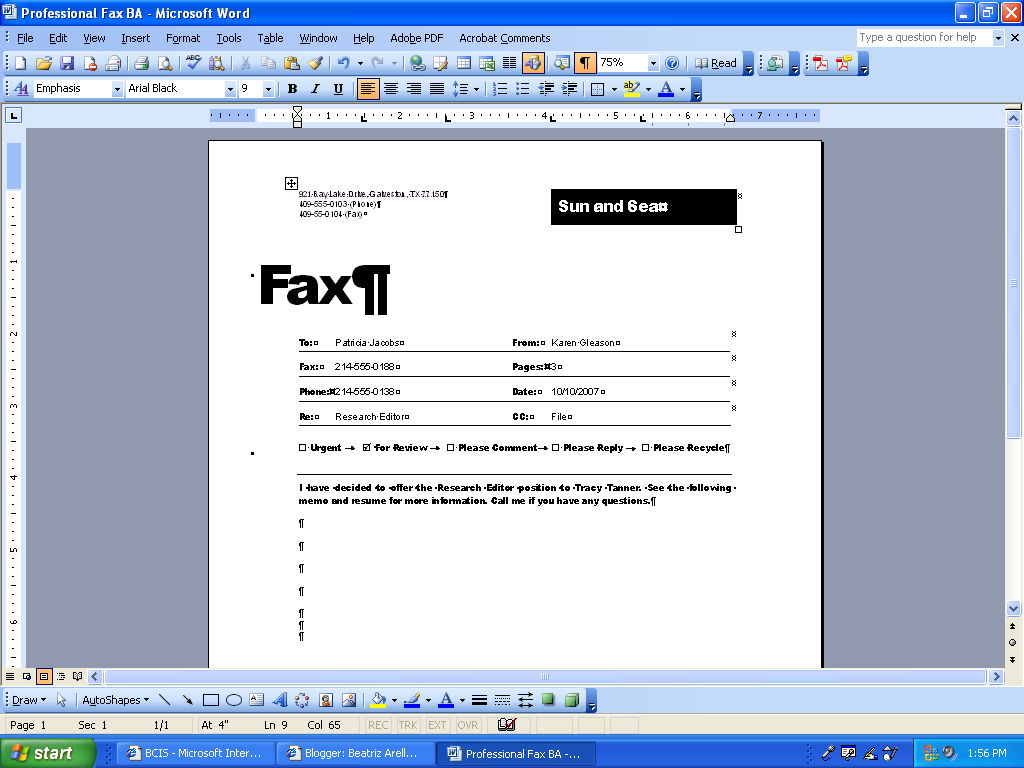Open the AutoShapes menu
This screenshot has height=768, width=1024.
115,700
